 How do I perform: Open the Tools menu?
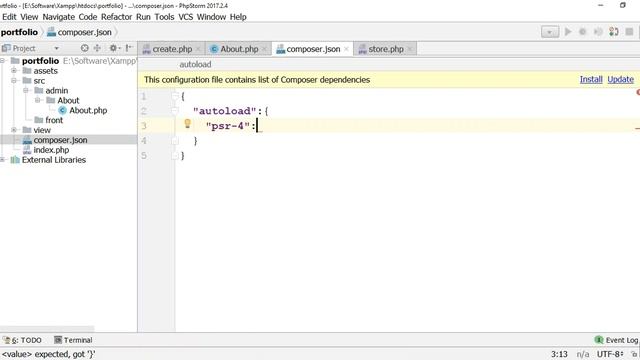pyautogui.click(x=164, y=17)
